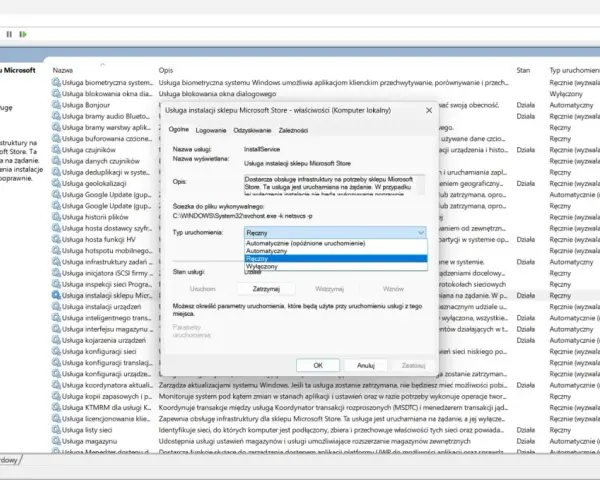The height and width of the screenshot is (480, 600).
Task: Open the Typ uruchomienia combo box
Action: coord(335,233)
